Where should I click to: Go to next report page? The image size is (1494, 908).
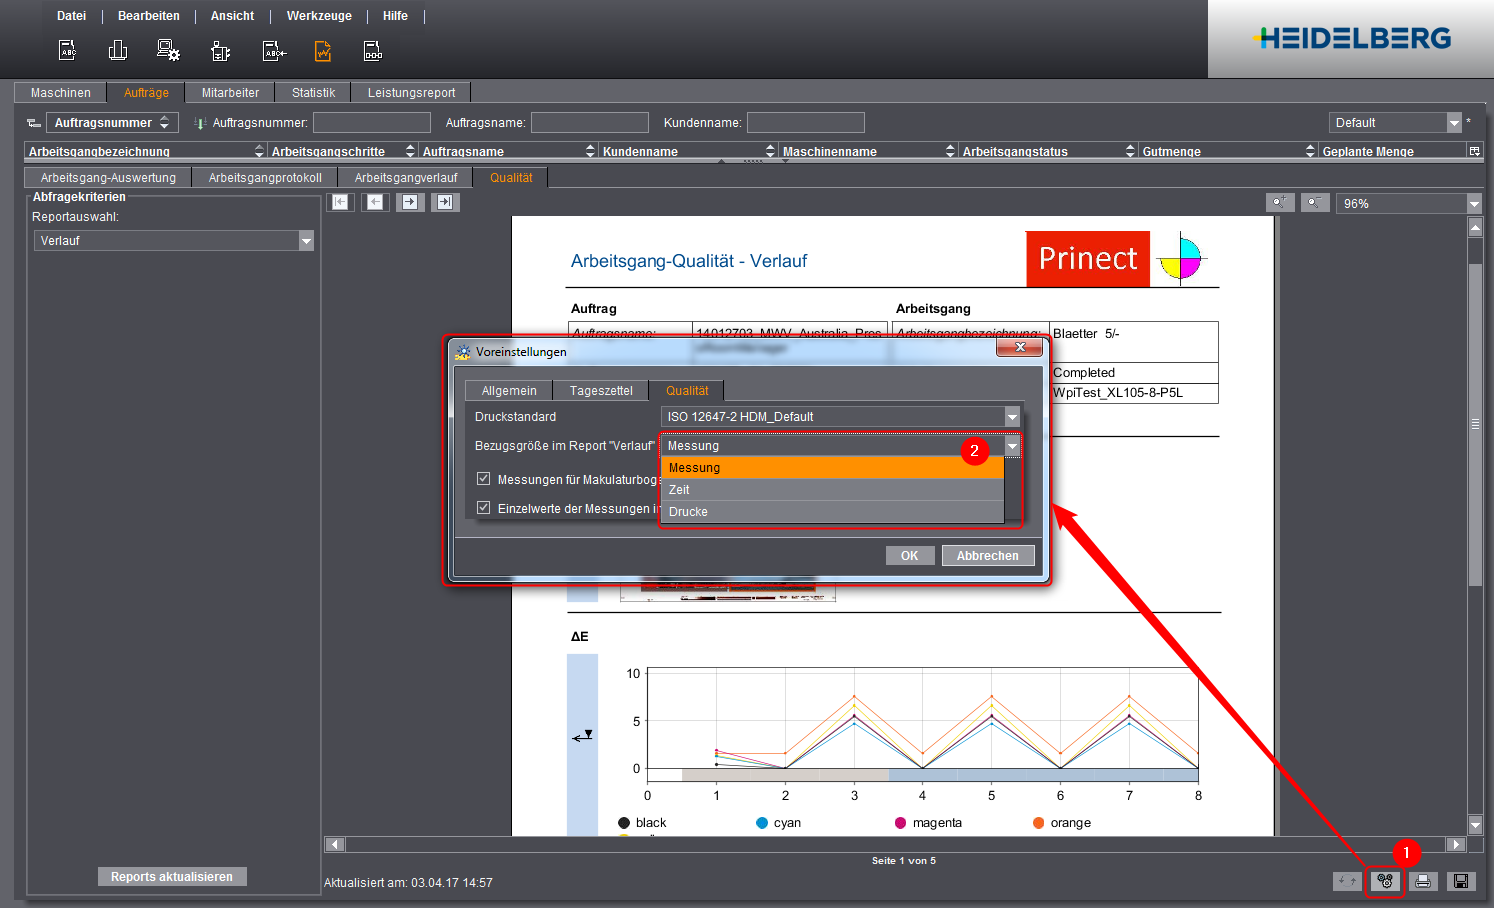pos(410,202)
